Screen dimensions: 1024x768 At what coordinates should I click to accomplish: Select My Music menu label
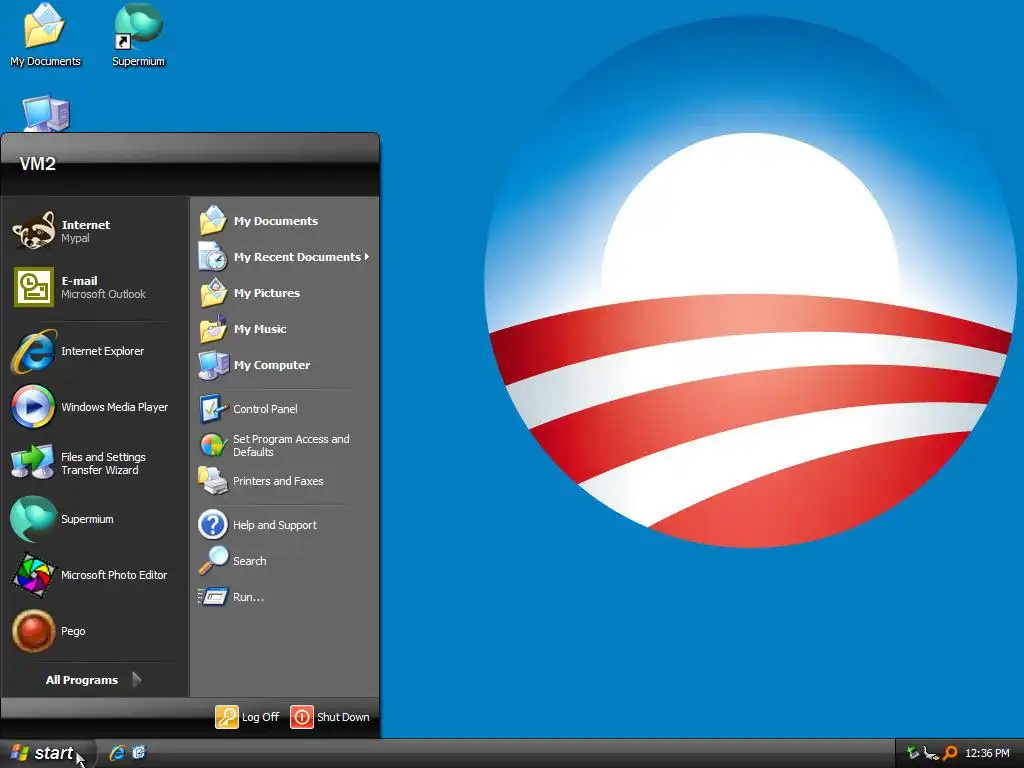(260, 329)
